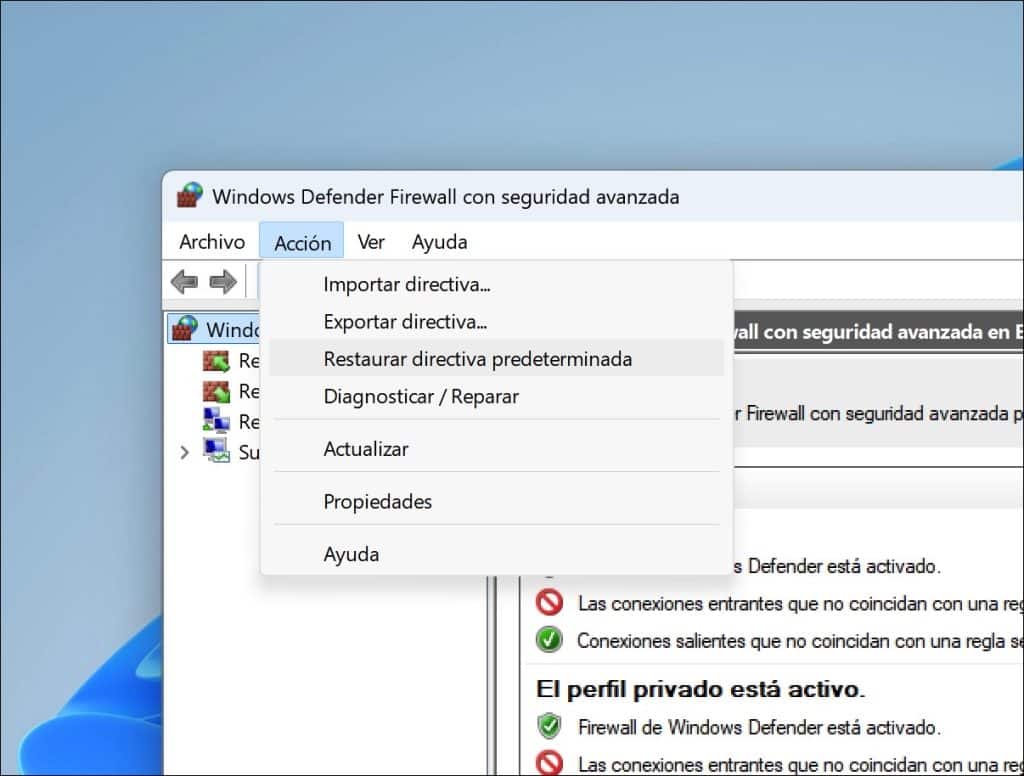This screenshot has width=1024, height=776.
Task: Expand the Supervisión tree node chevron
Action: 185,452
